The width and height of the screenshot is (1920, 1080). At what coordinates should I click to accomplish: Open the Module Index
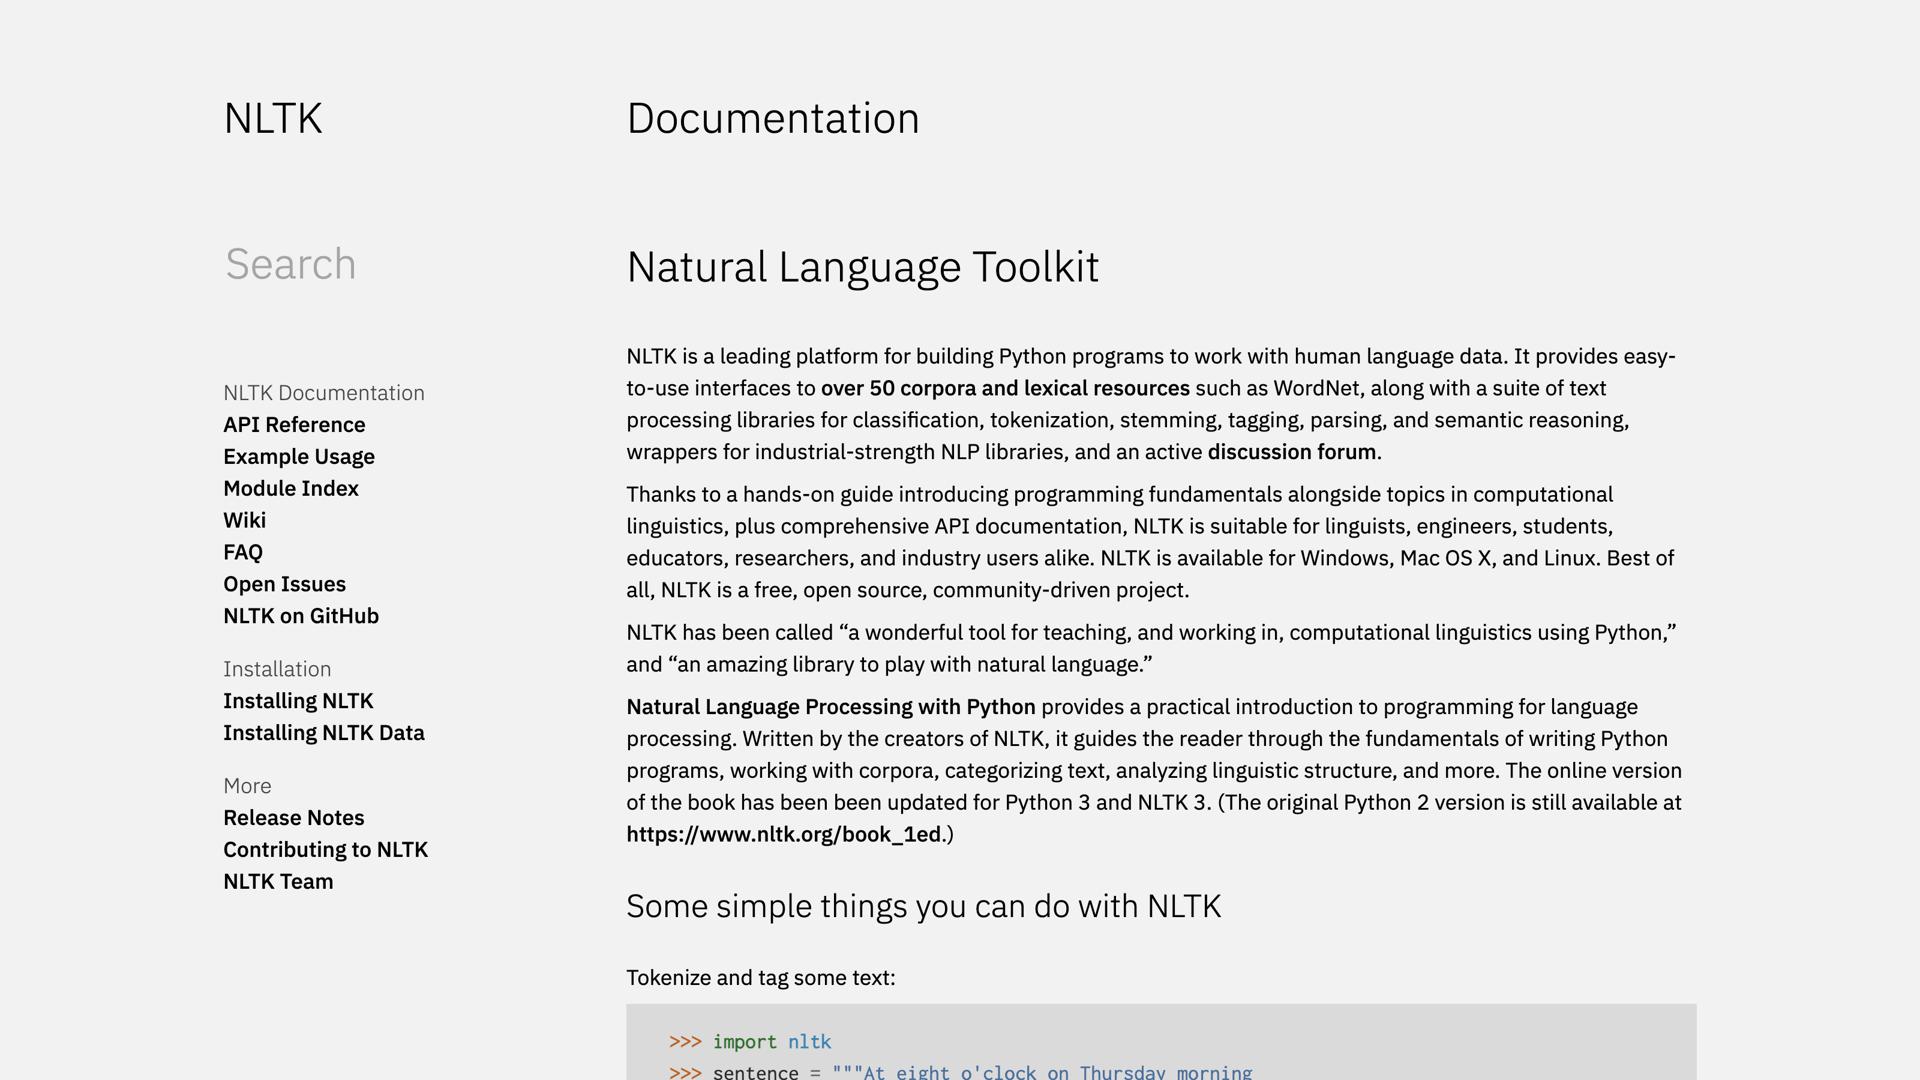click(x=291, y=488)
